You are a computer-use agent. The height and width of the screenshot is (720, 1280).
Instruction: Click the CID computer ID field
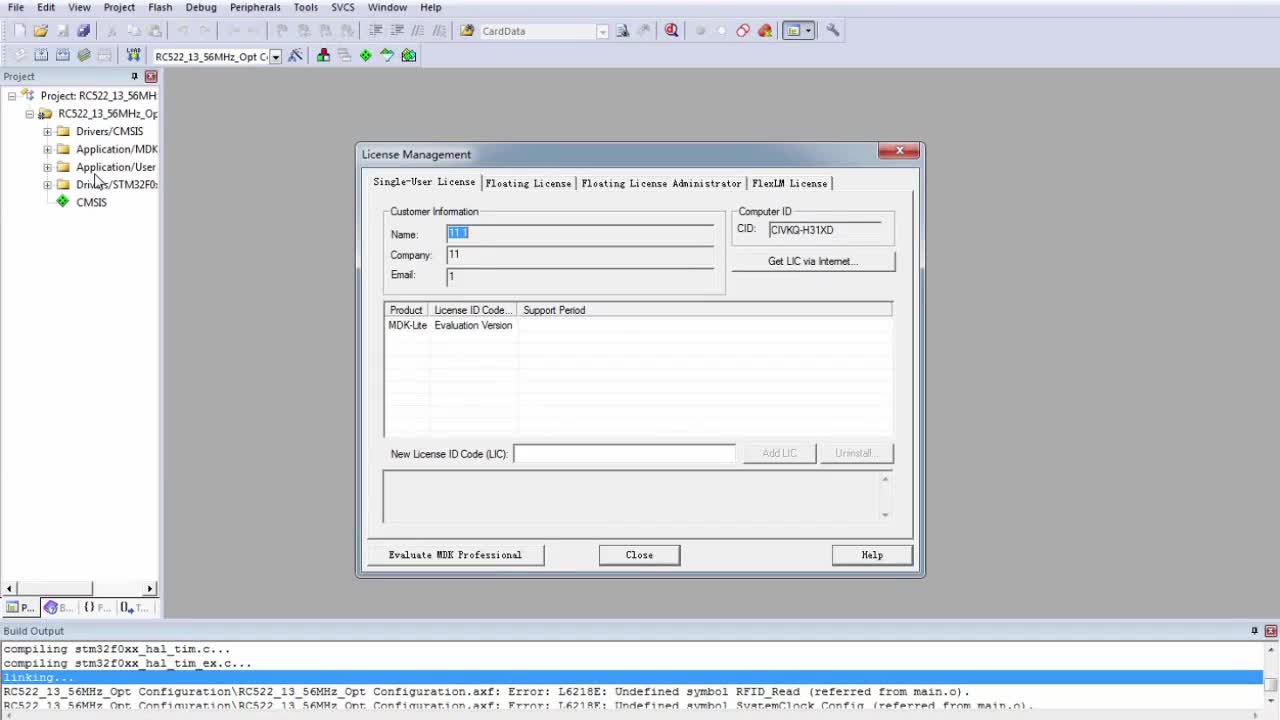(x=825, y=230)
